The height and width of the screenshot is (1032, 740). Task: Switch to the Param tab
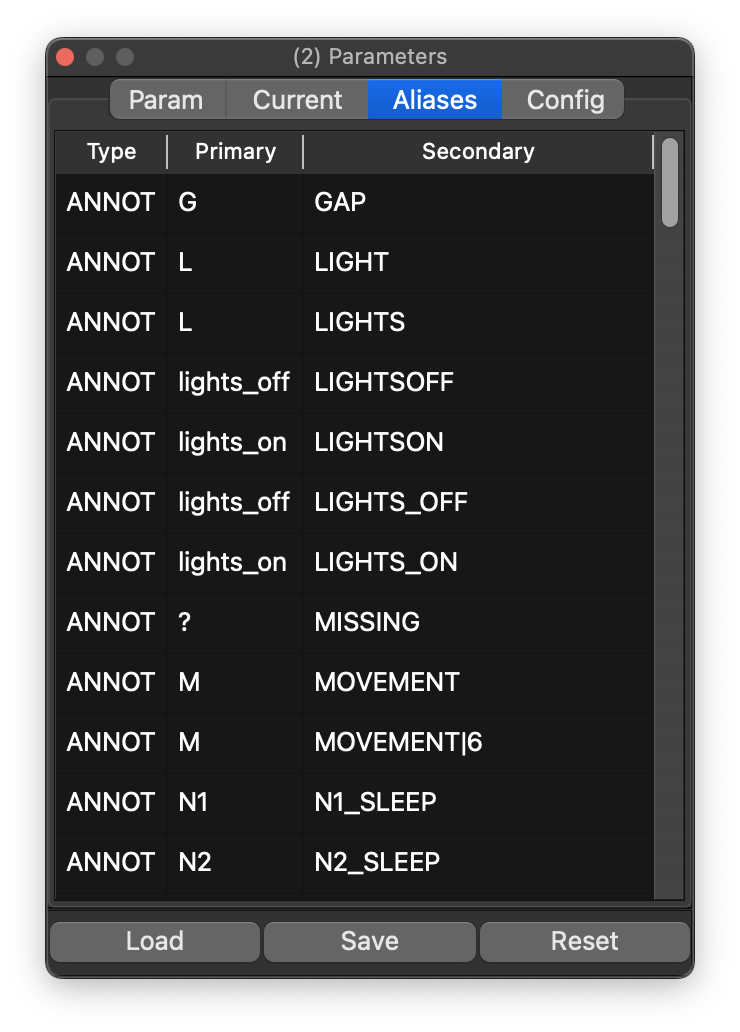point(166,100)
